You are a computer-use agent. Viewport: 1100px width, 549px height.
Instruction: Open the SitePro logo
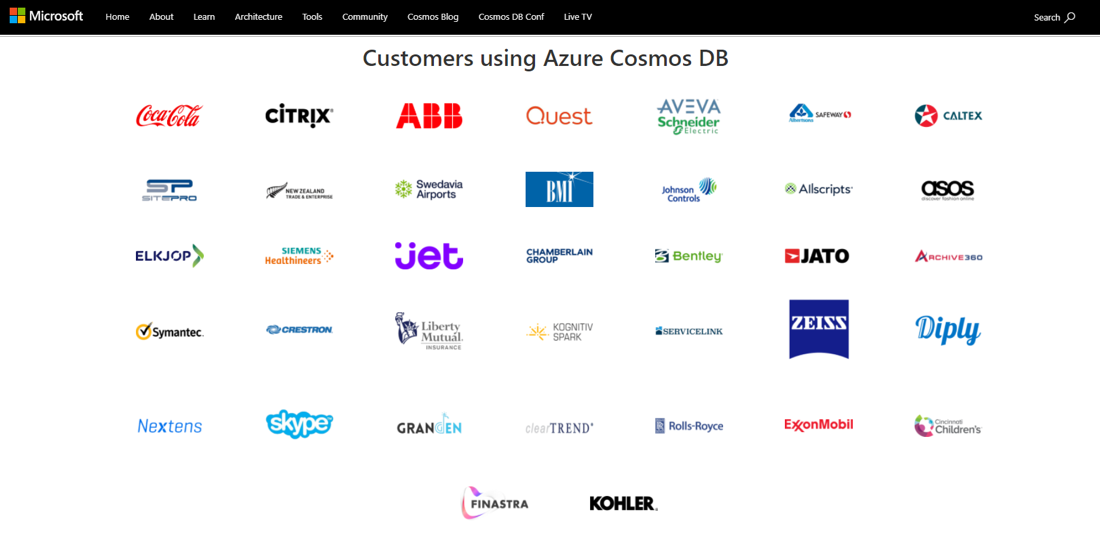click(x=169, y=190)
